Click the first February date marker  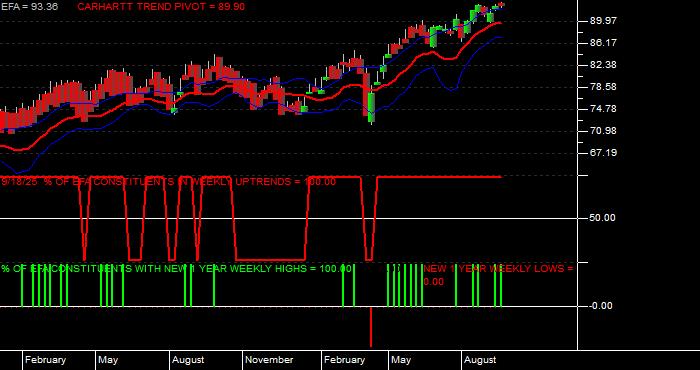(x=45, y=360)
